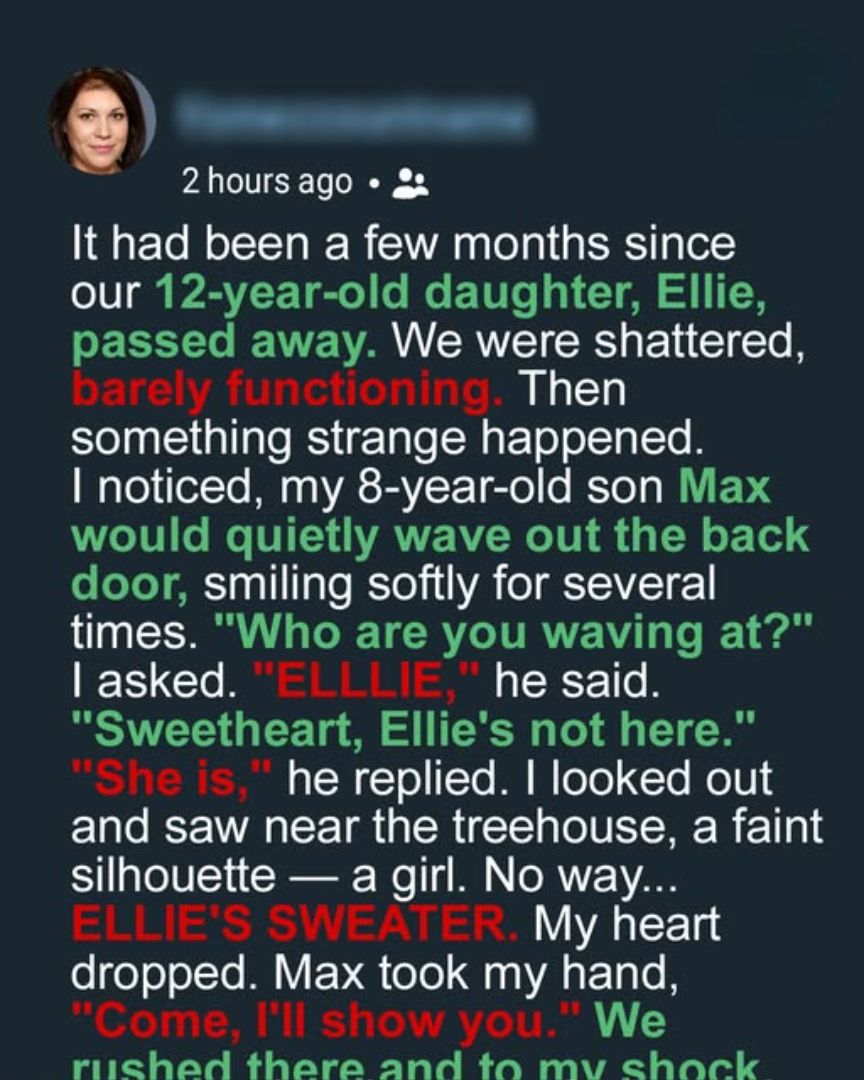
Task: Click the green "would quietly wave out the back" line
Action: [439, 536]
